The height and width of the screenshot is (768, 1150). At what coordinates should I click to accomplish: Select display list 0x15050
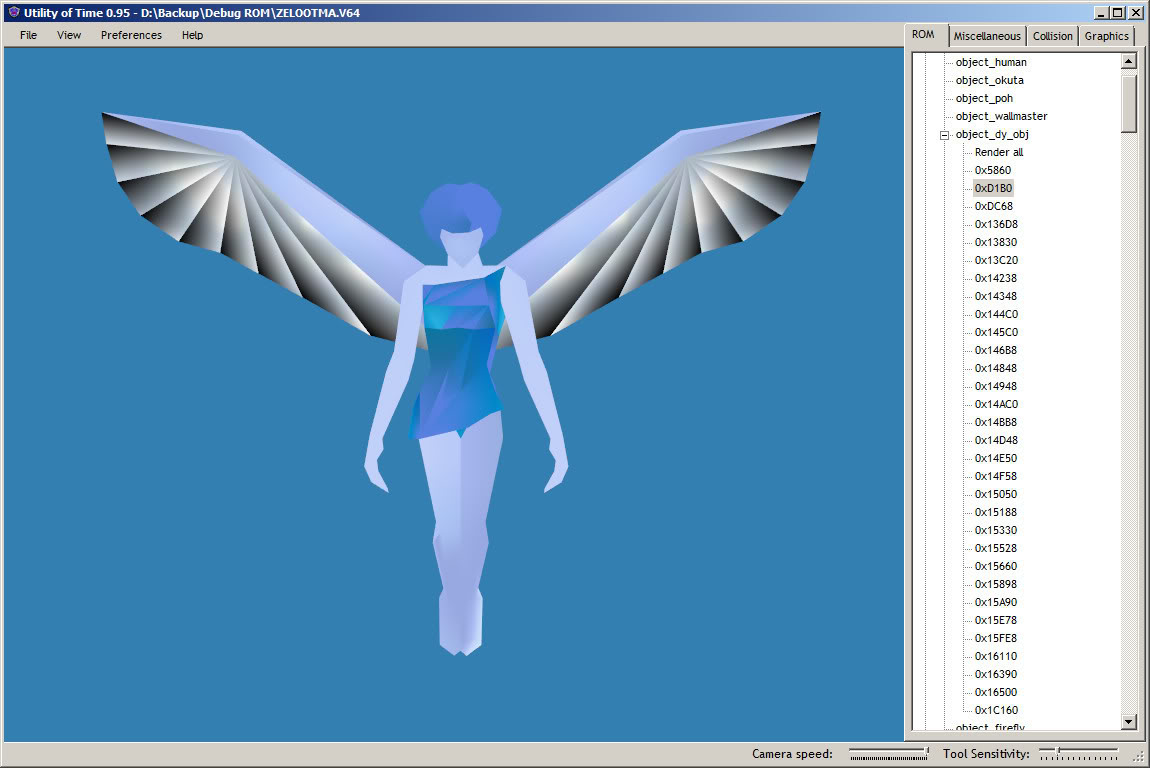[996, 494]
